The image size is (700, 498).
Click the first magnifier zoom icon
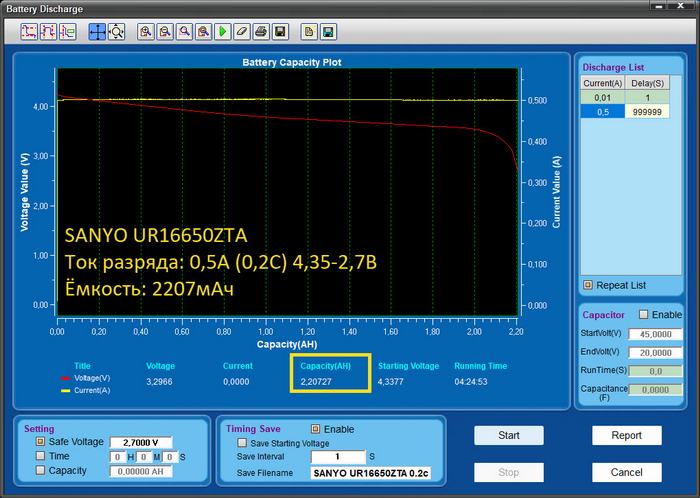pyautogui.click(x=146, y=32)
